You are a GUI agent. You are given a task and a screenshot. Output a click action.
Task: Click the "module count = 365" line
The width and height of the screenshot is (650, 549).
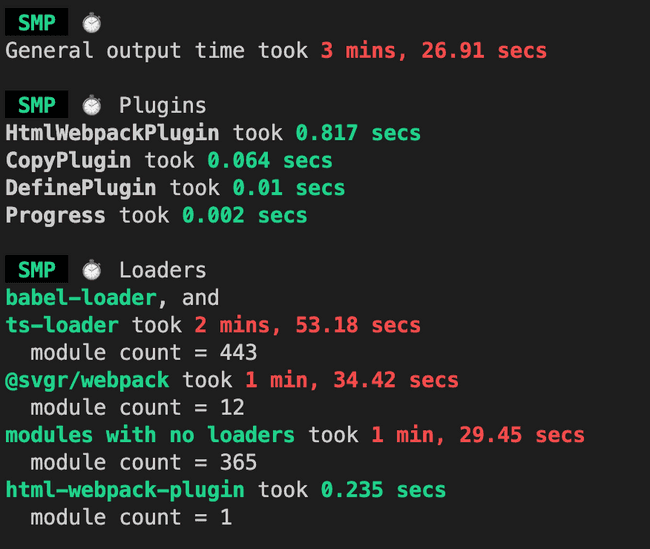tap(144, 463)
